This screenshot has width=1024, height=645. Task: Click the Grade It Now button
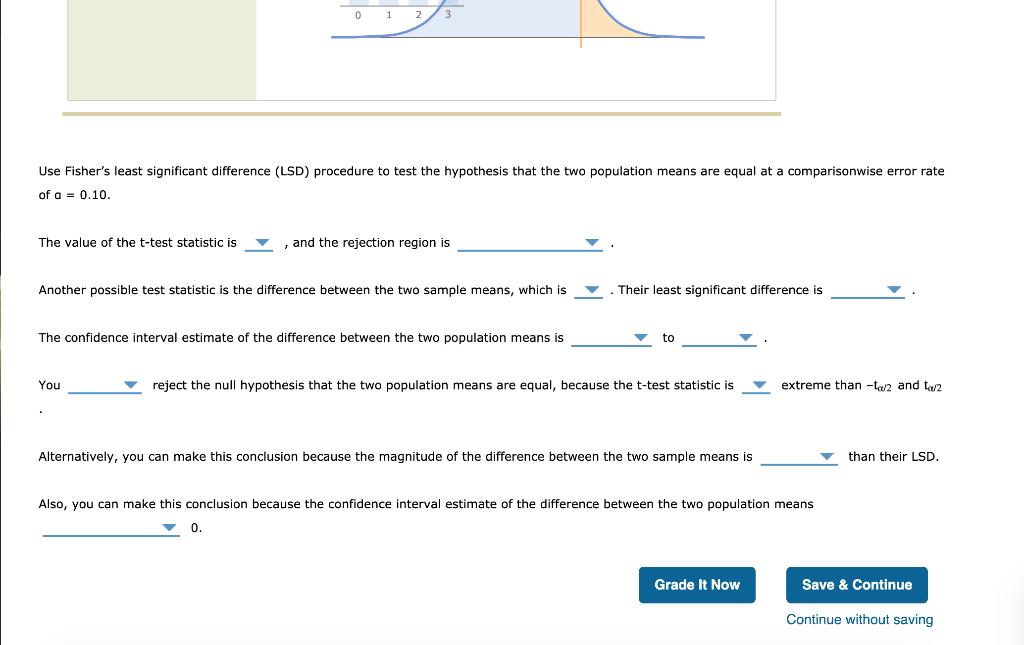(x=697, y=585)
